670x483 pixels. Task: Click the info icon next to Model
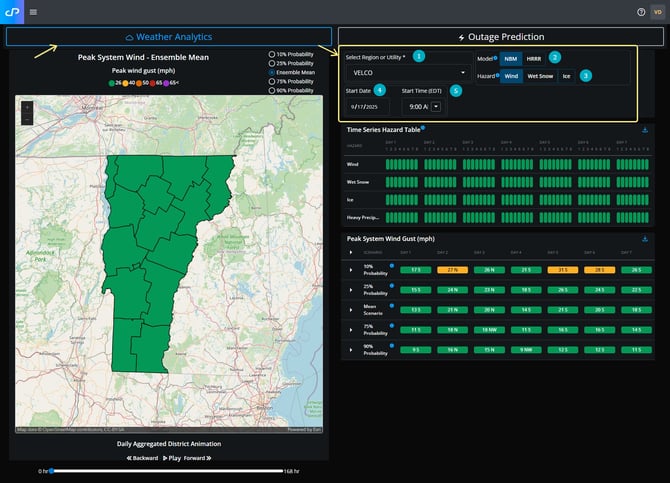(496, 58)
